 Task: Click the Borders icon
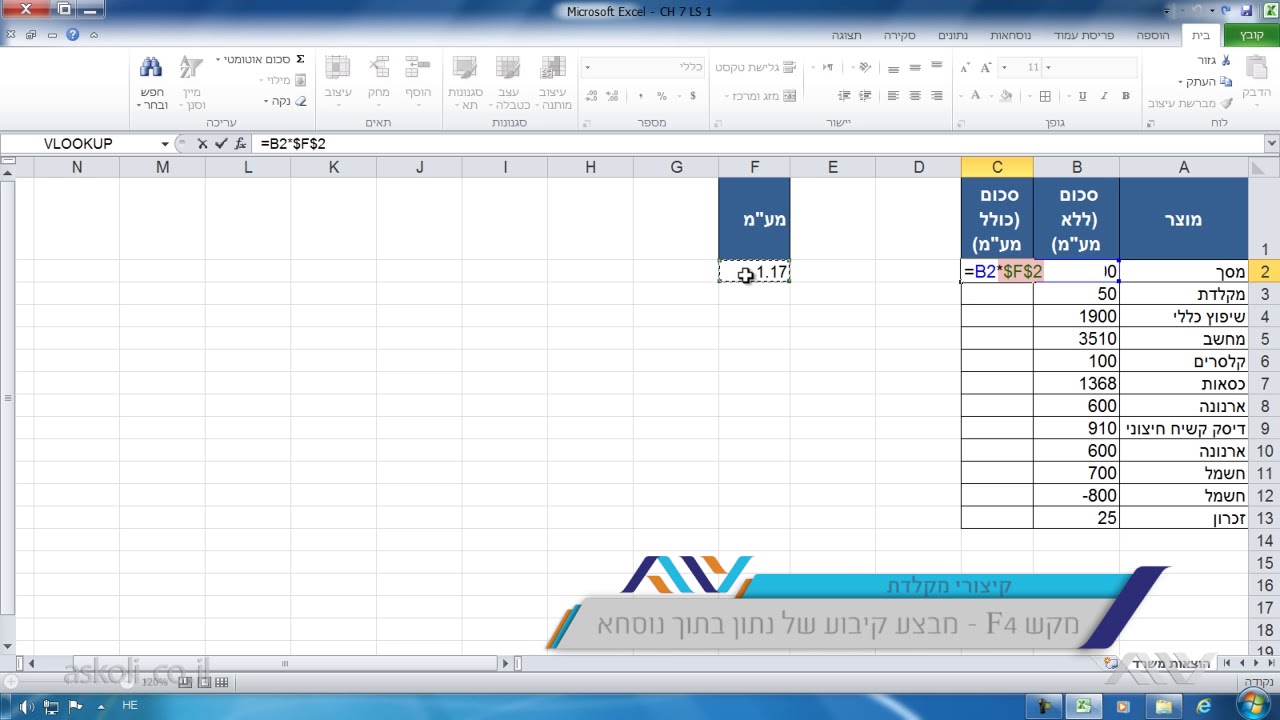coord(1046,96)
